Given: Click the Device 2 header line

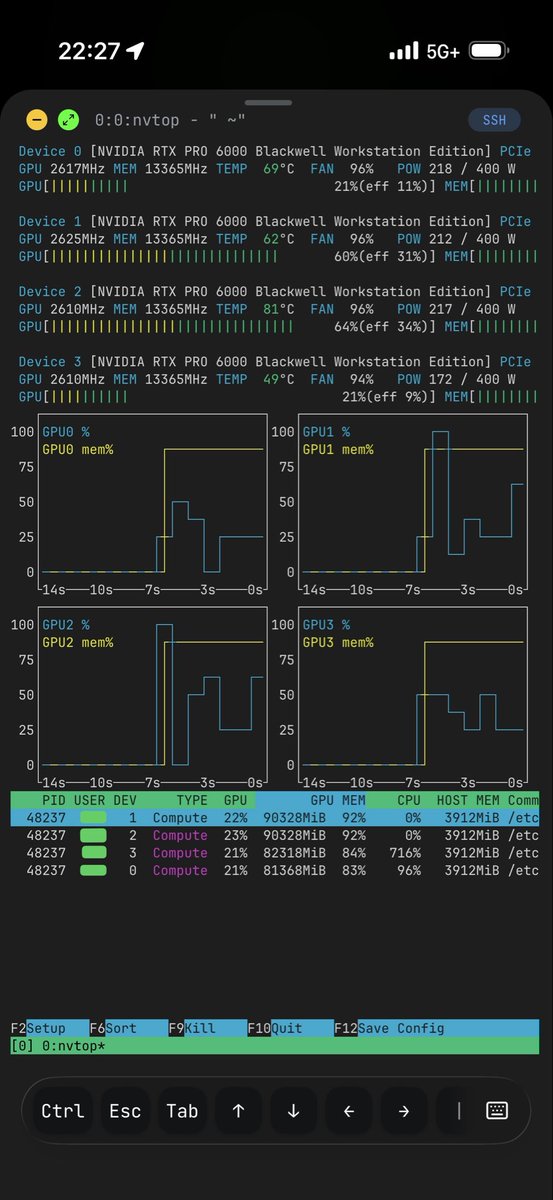Looking at the screenshot, I should click(x=275, y=291).
